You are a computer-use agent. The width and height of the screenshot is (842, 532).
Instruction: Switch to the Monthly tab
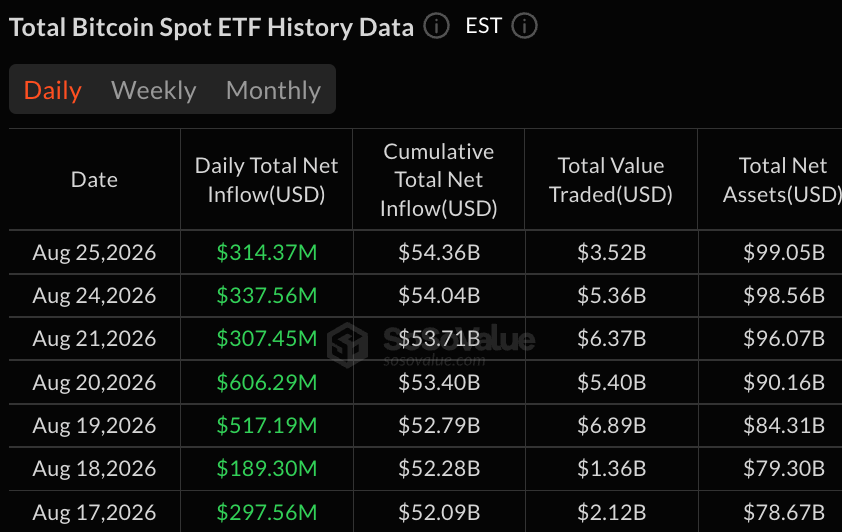coord(273,90)
